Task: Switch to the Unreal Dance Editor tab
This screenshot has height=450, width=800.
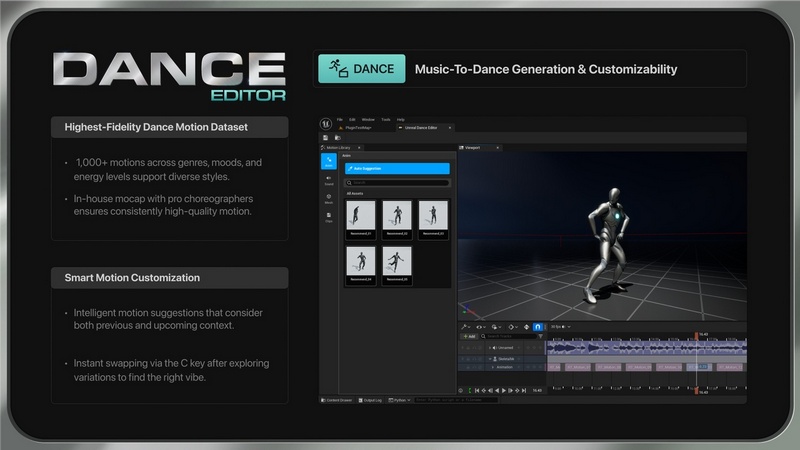Action: [422, 129]
